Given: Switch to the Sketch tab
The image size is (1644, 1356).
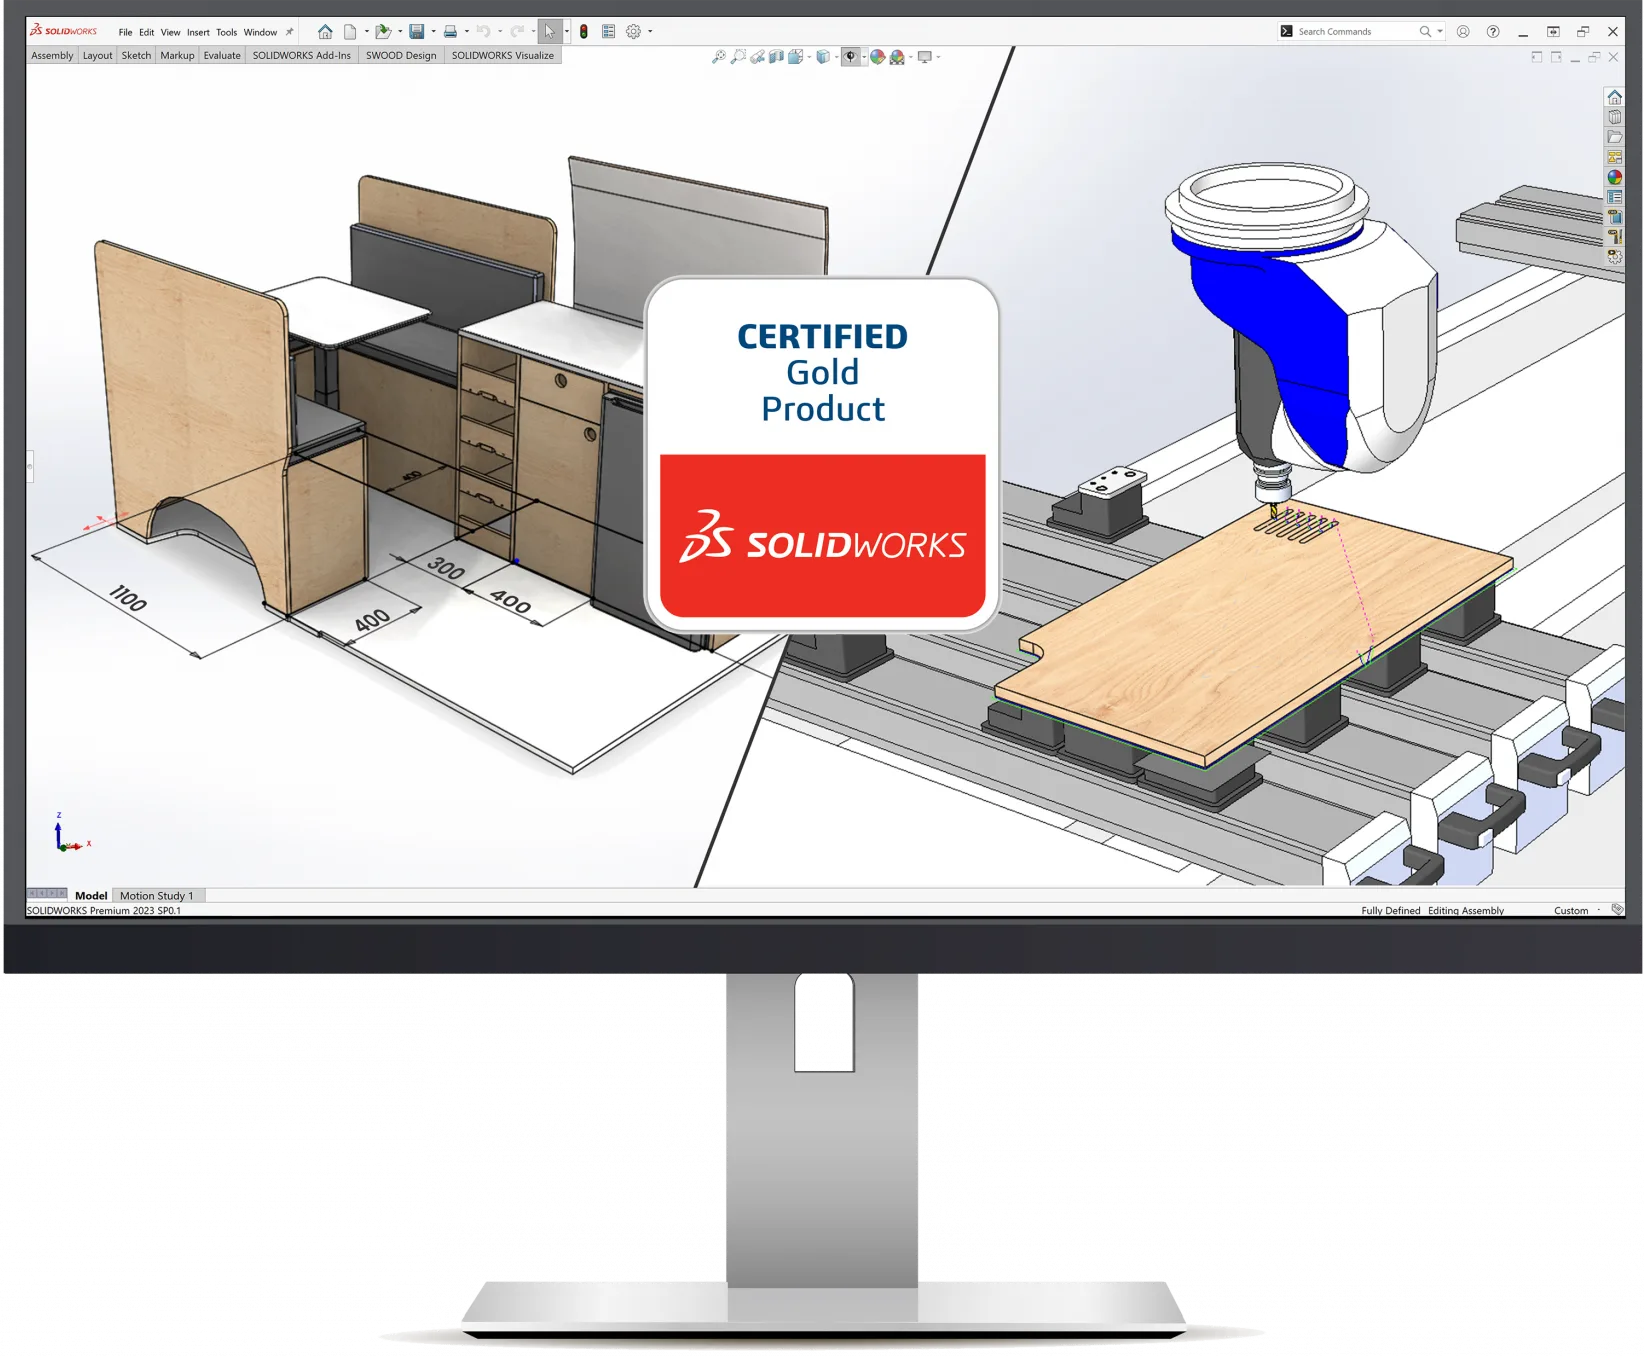Looking at the screenshot, I should pos(136,56).
